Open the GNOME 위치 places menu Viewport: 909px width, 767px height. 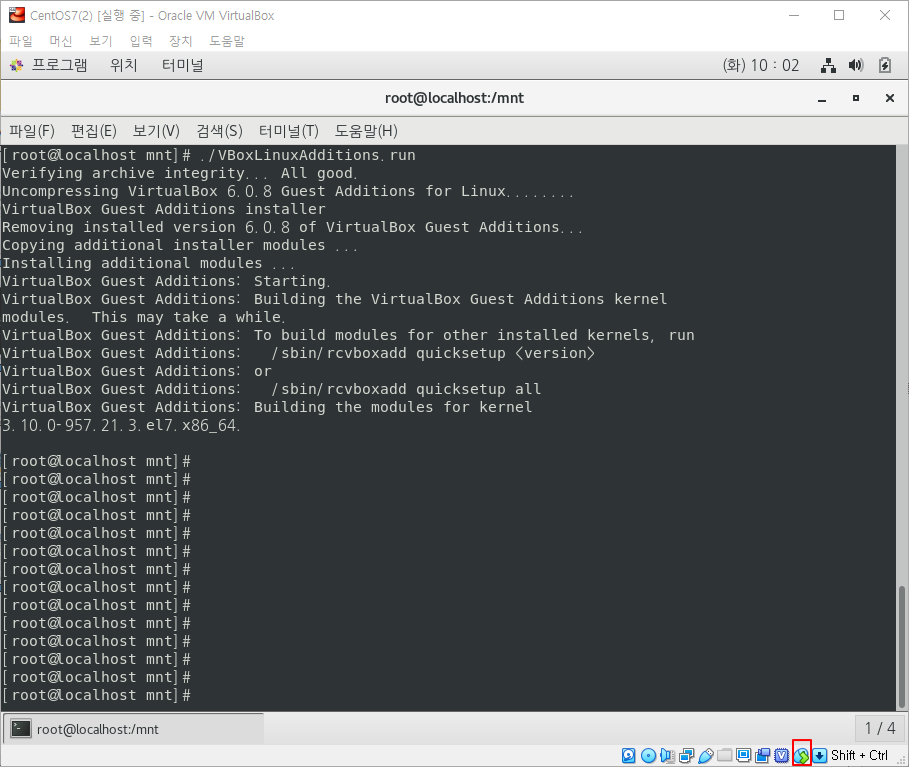[x=123, y=66]
